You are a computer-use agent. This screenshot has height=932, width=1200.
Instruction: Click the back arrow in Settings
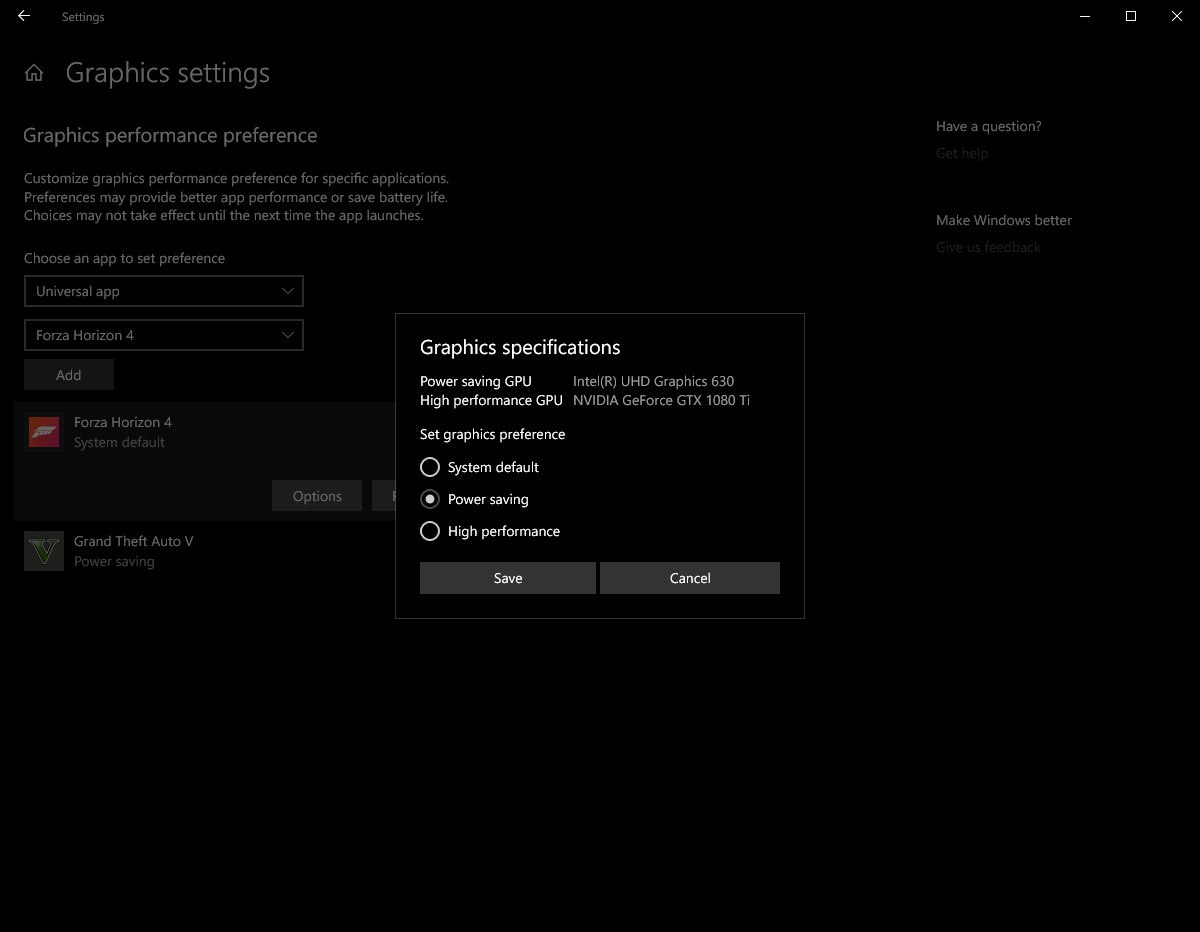[24, 16]
